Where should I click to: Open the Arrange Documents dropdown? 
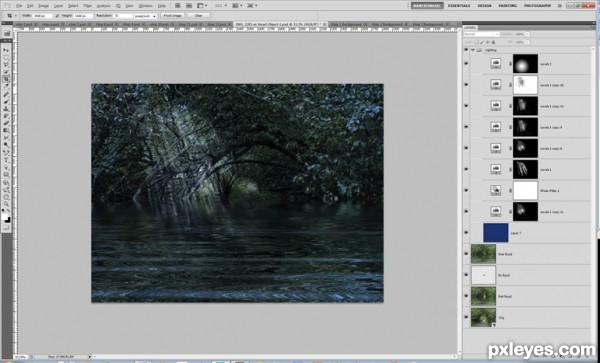pyautogui.click(x=237, y=6)
